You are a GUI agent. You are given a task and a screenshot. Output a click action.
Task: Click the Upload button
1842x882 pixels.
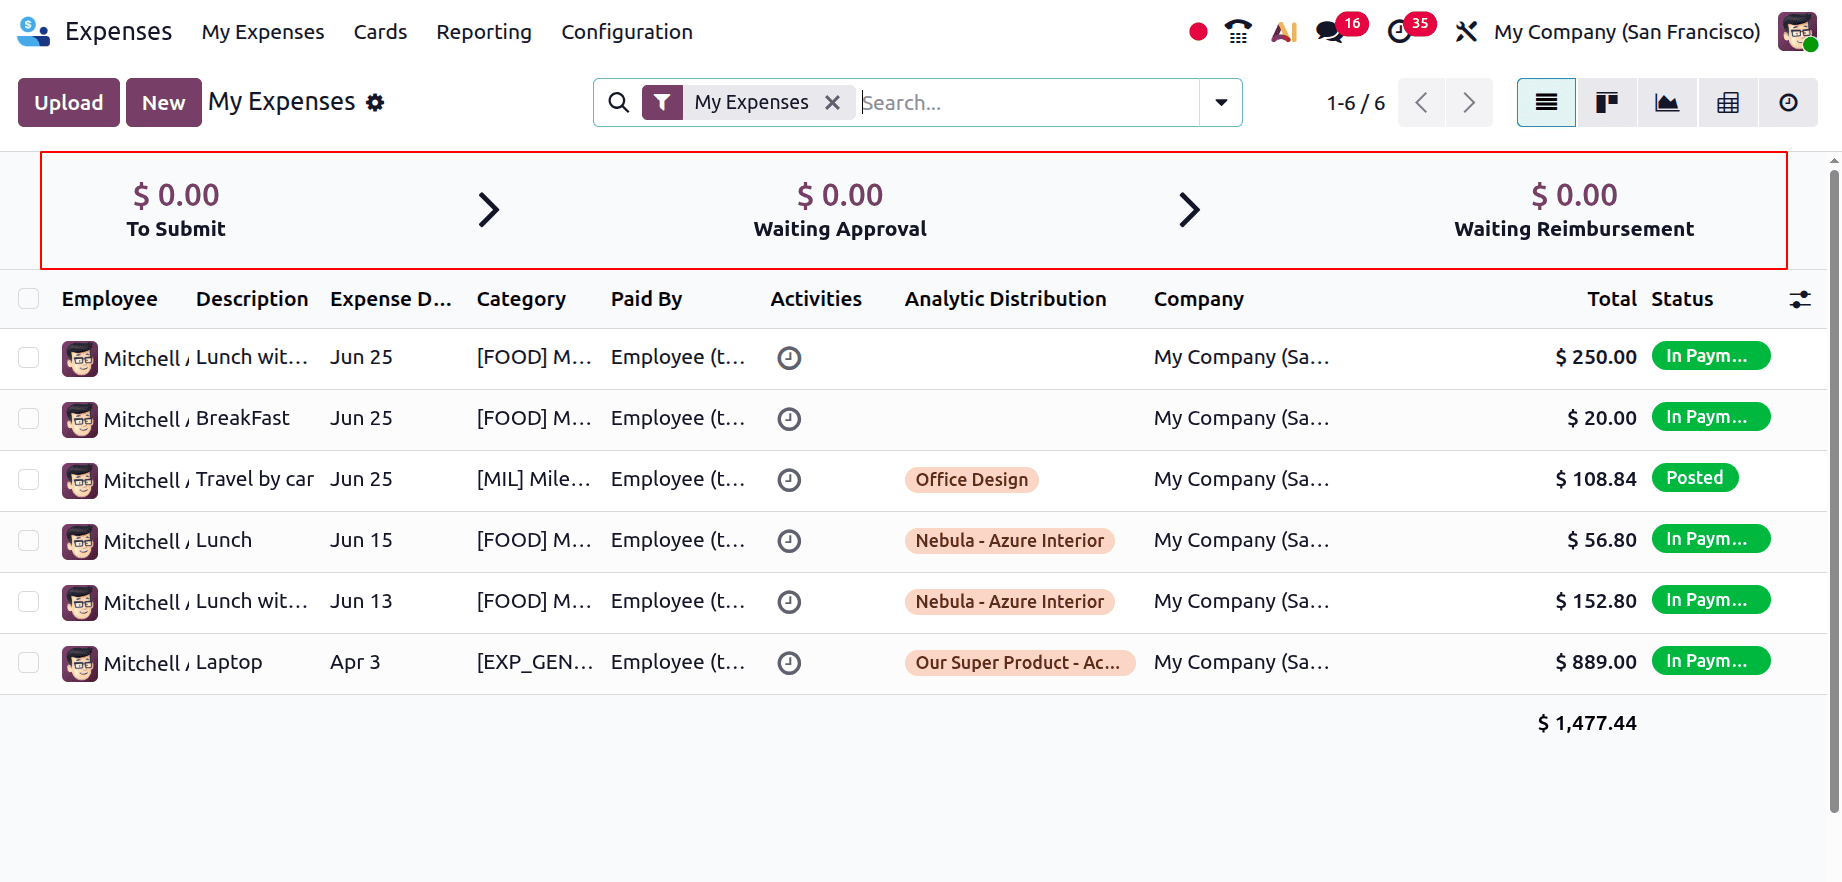pos(69,102)
